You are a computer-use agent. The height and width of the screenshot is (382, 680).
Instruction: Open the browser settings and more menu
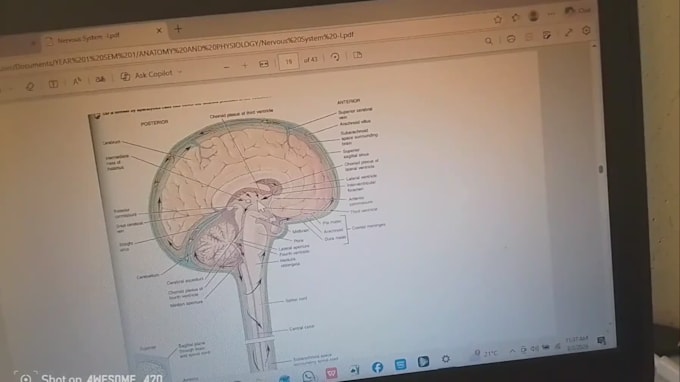coord(551,14)
